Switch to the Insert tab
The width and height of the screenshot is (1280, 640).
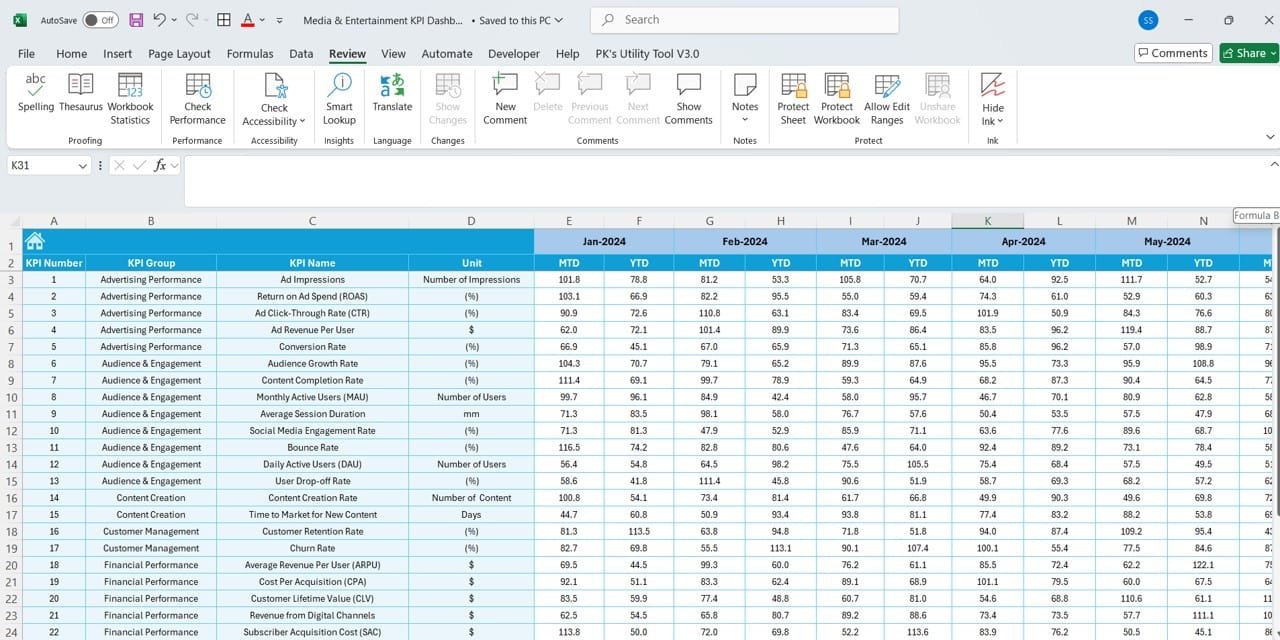(117, 54)
